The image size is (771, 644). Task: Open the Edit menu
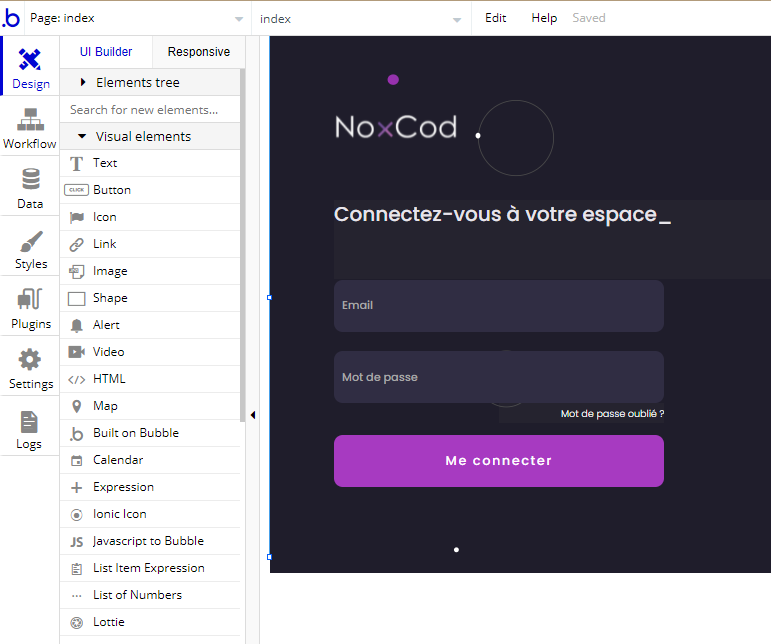495,18
